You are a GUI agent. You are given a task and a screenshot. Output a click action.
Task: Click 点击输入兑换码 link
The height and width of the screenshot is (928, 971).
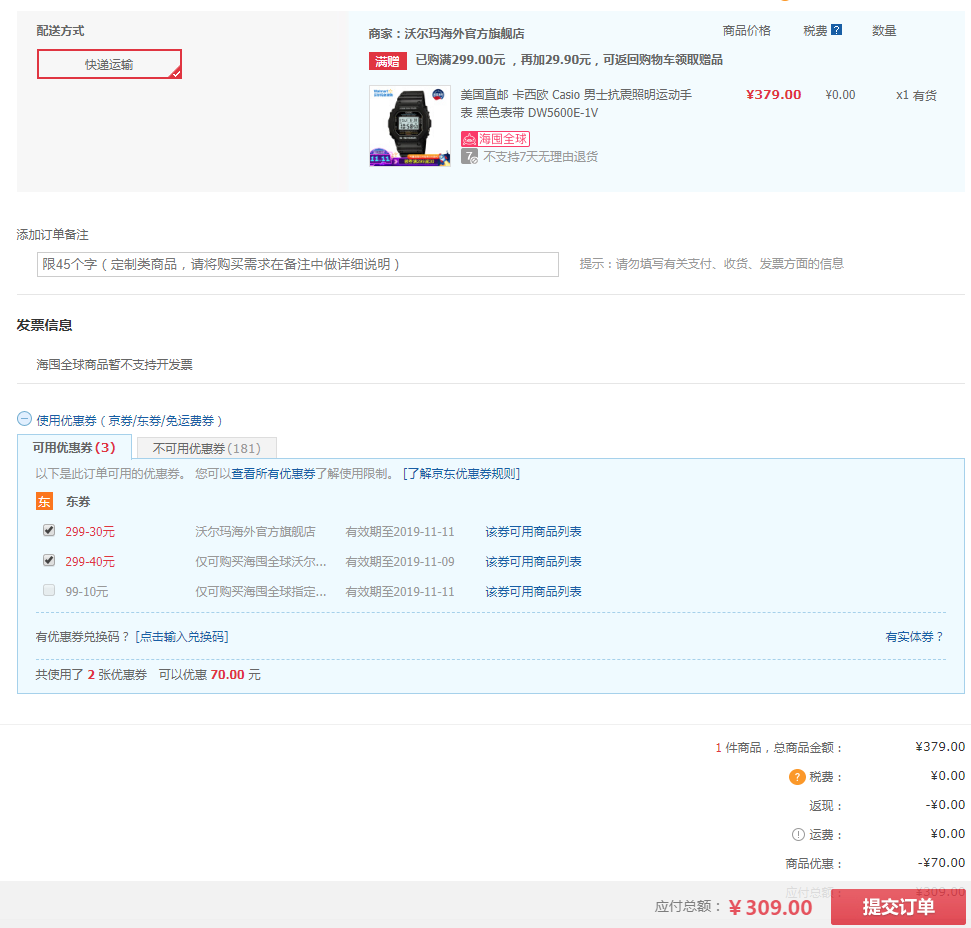click(181, 636)
